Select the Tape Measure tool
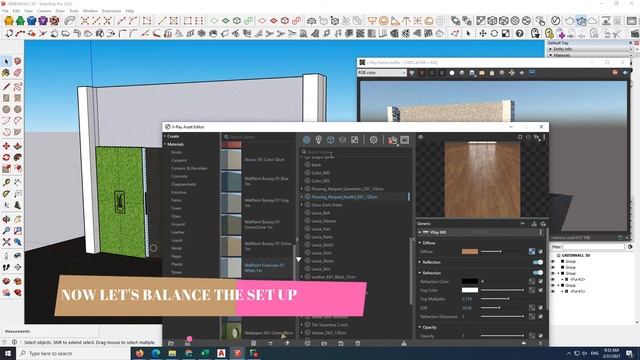This screenshot has height=360, width=640. [x=6, y=182]
